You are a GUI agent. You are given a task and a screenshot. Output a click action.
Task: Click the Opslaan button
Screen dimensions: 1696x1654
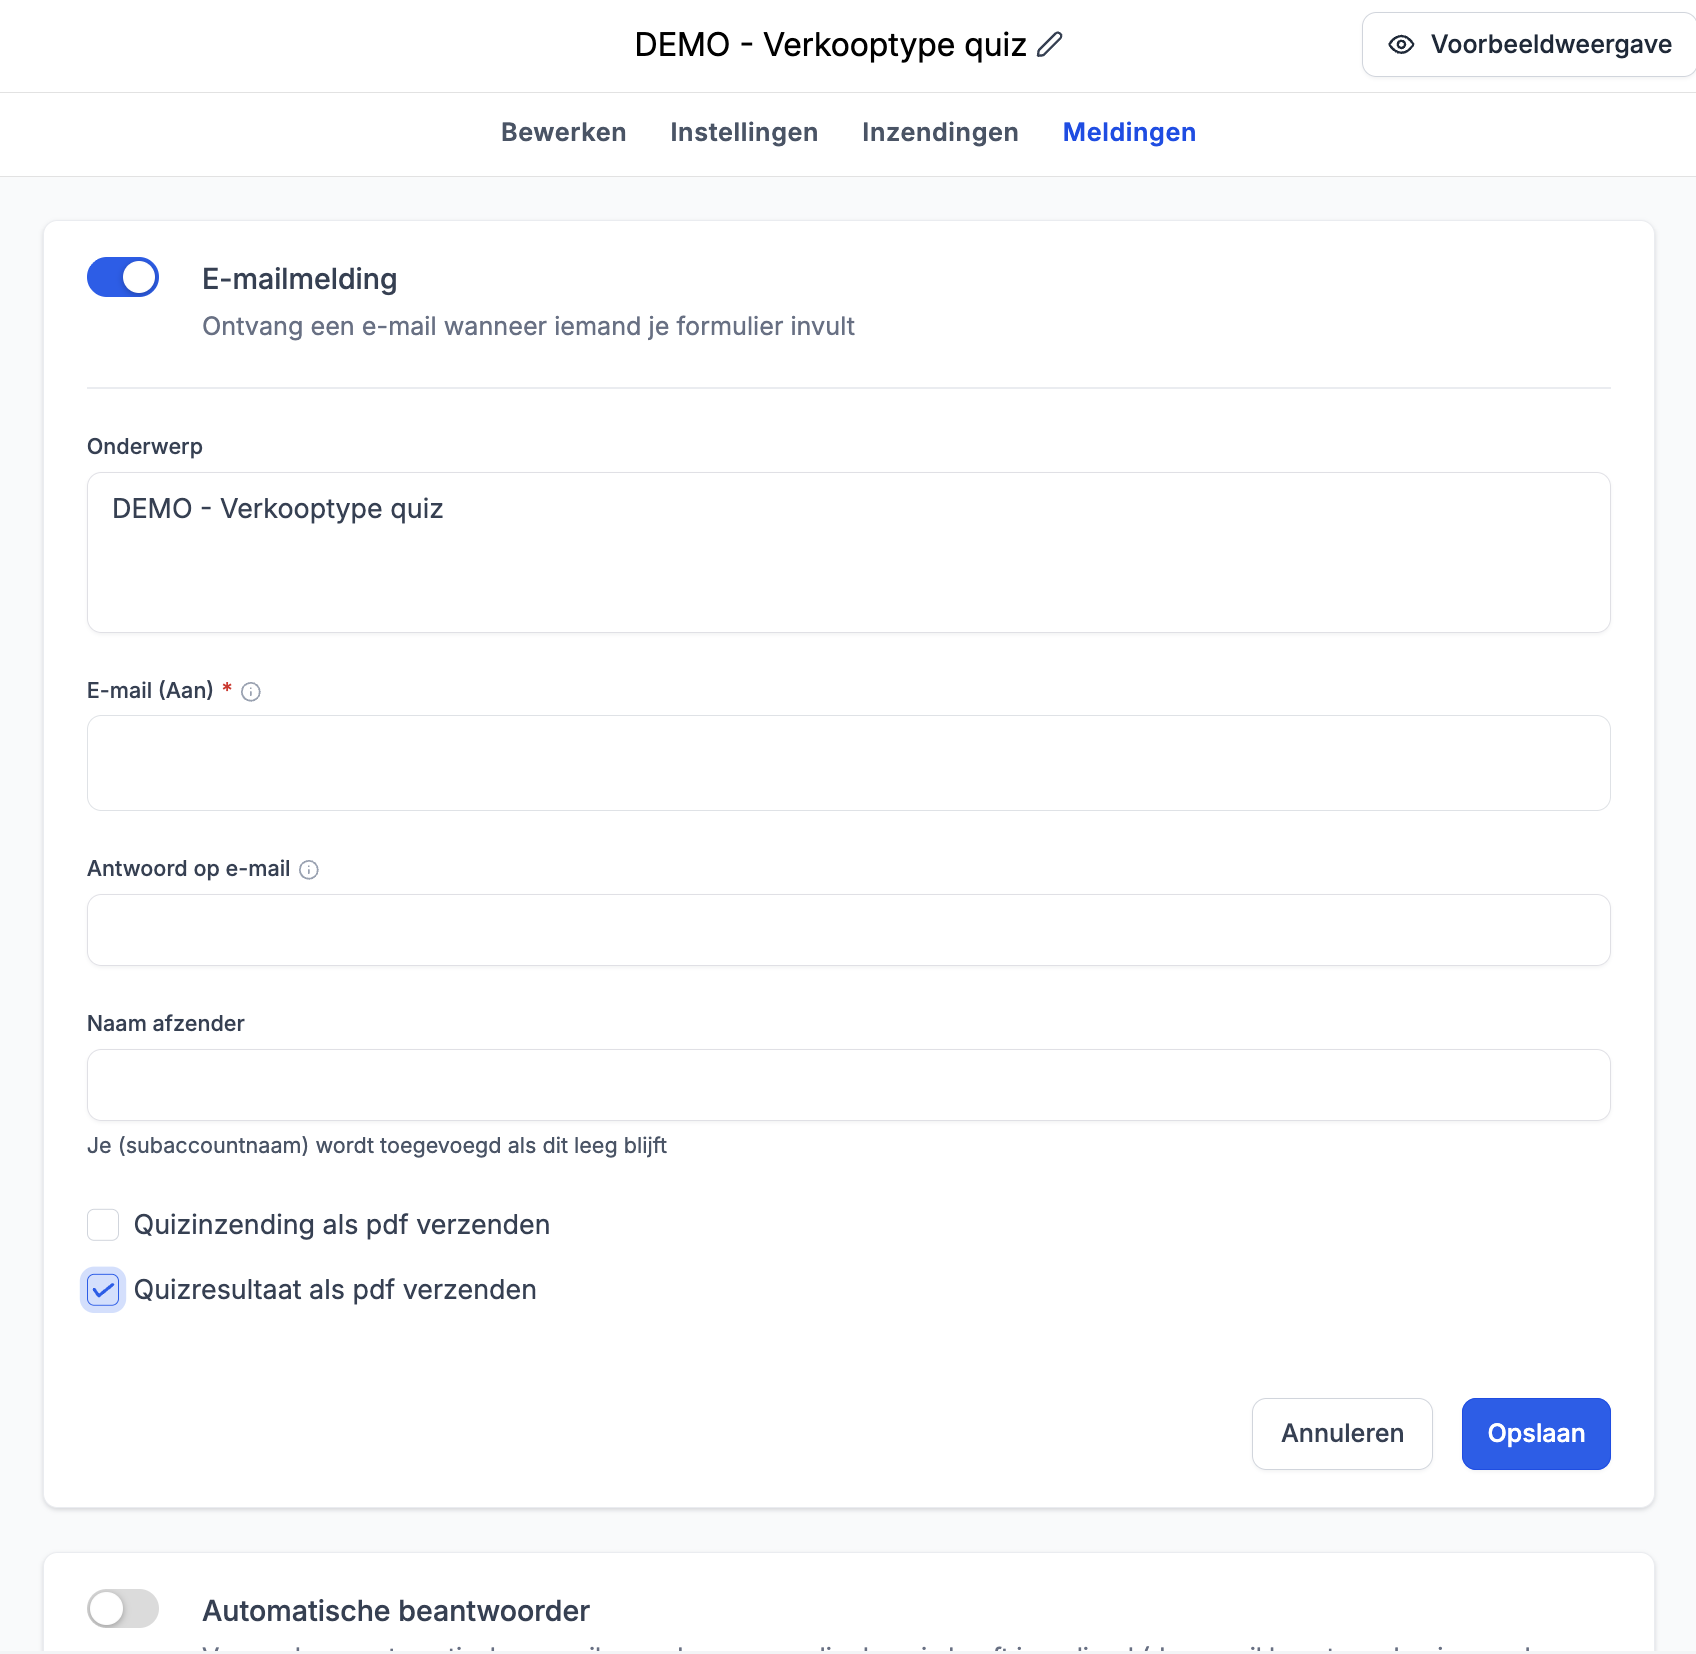1536,1434
